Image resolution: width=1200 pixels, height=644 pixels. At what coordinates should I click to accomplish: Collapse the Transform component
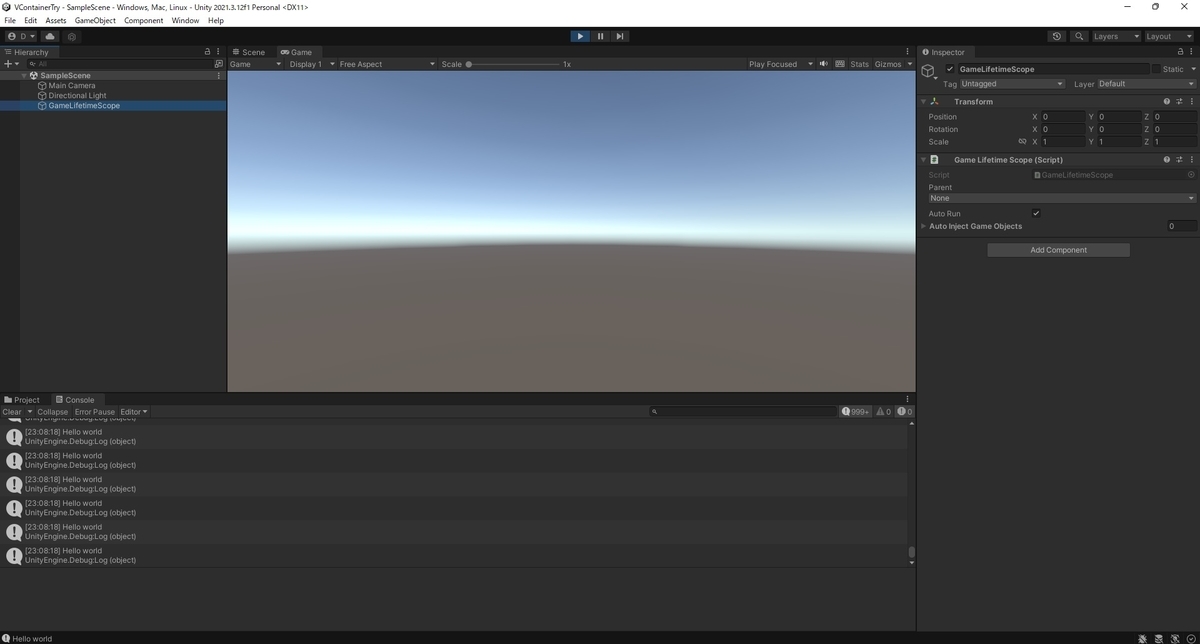point(923,101)
